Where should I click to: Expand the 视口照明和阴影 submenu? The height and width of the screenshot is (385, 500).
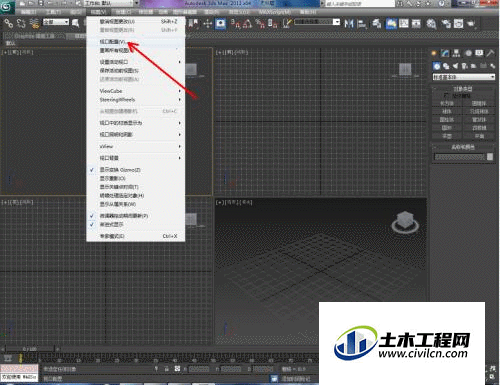click(136, 135)
